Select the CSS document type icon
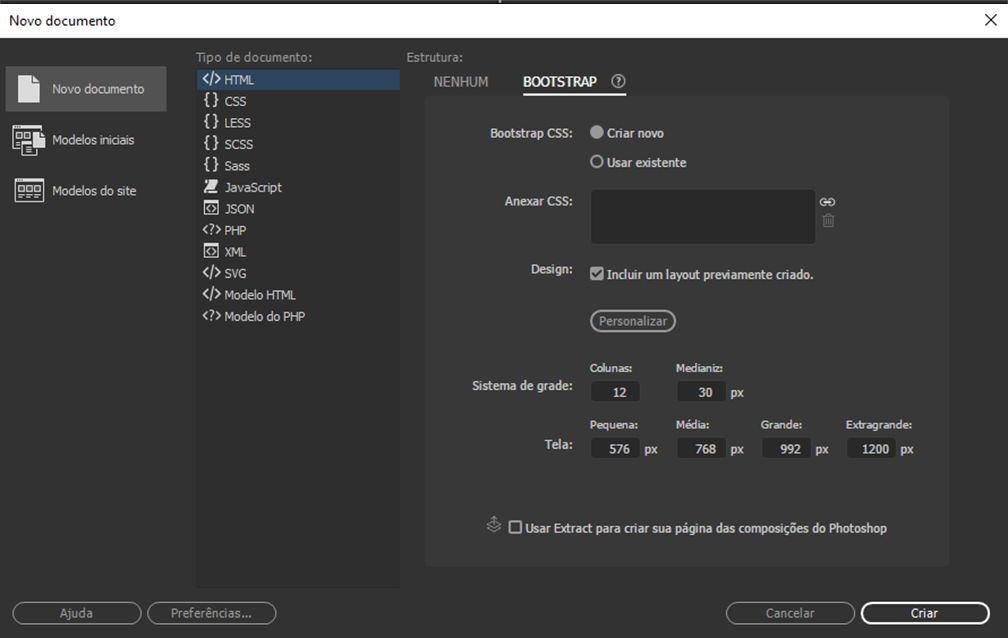The height and width of the screenshot is (638, 1008). (211, 100)
